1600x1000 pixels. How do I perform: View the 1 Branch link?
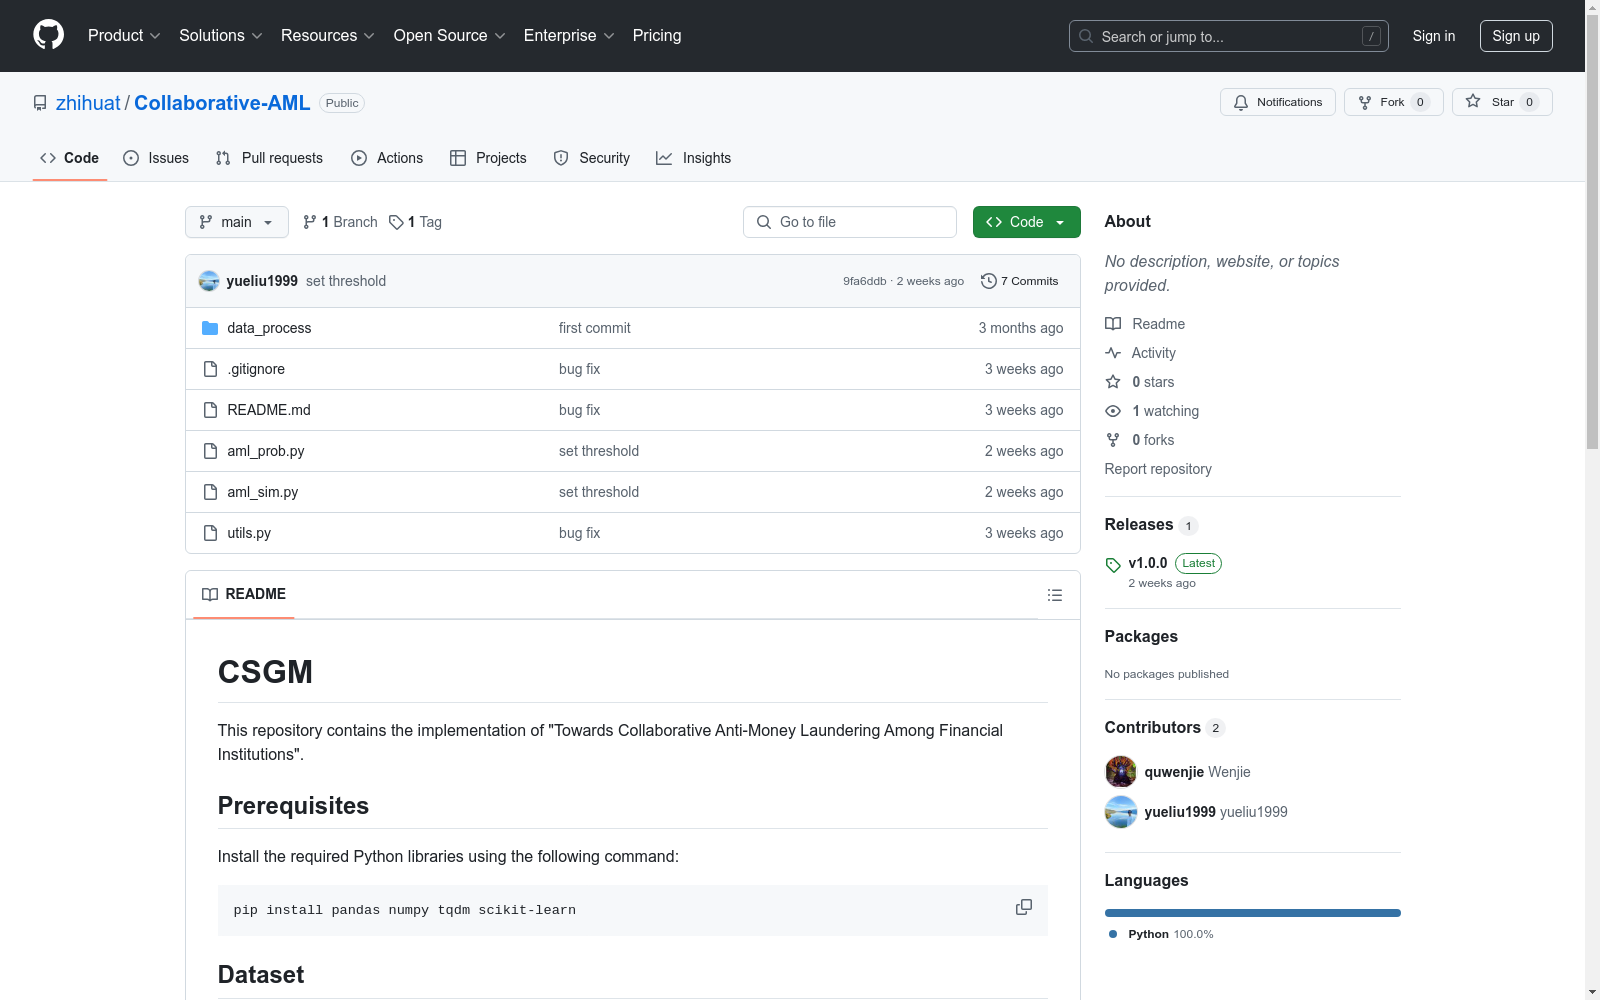[x=341, y=222]
